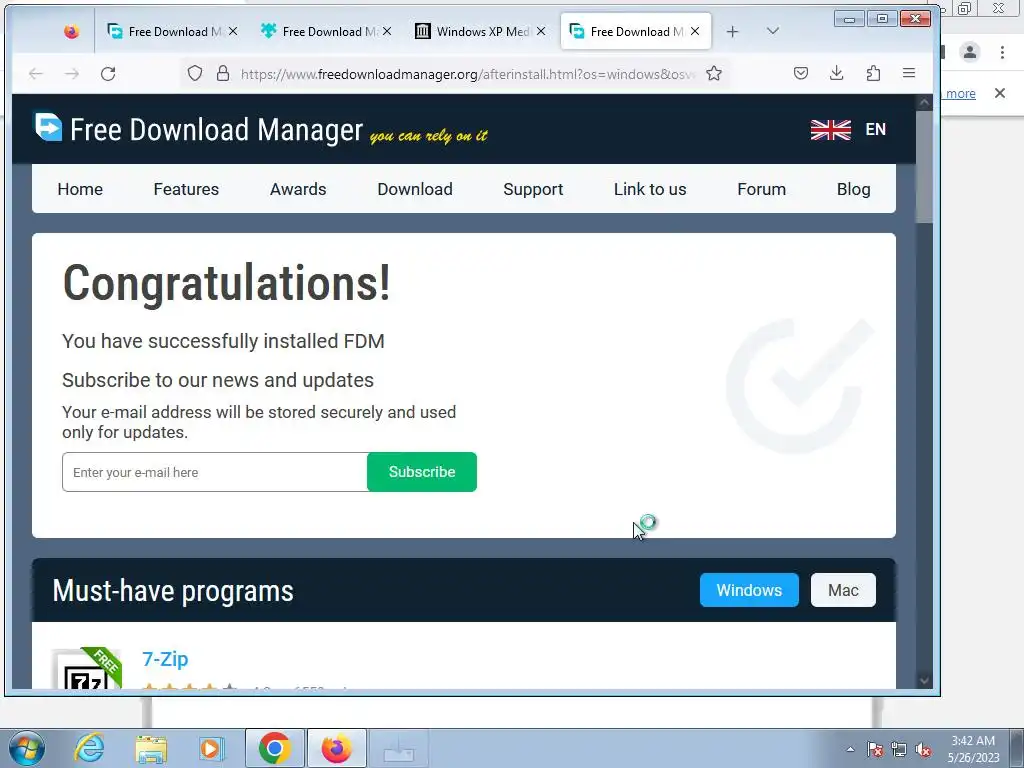
Task: Open the 7-Zip program link
Action: click(165, 659)
